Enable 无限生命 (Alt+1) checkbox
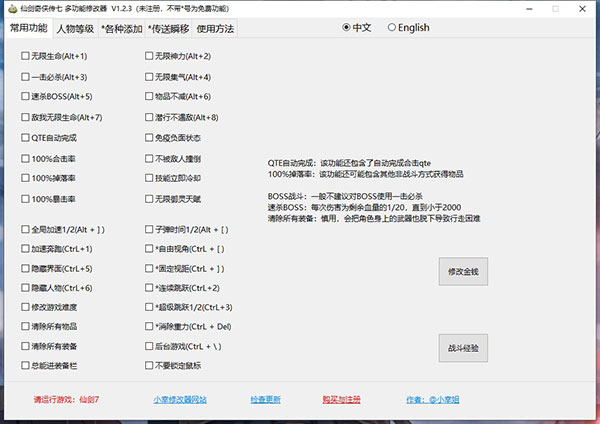Viewport: 600px width, 424px height. tap(26, 56)
